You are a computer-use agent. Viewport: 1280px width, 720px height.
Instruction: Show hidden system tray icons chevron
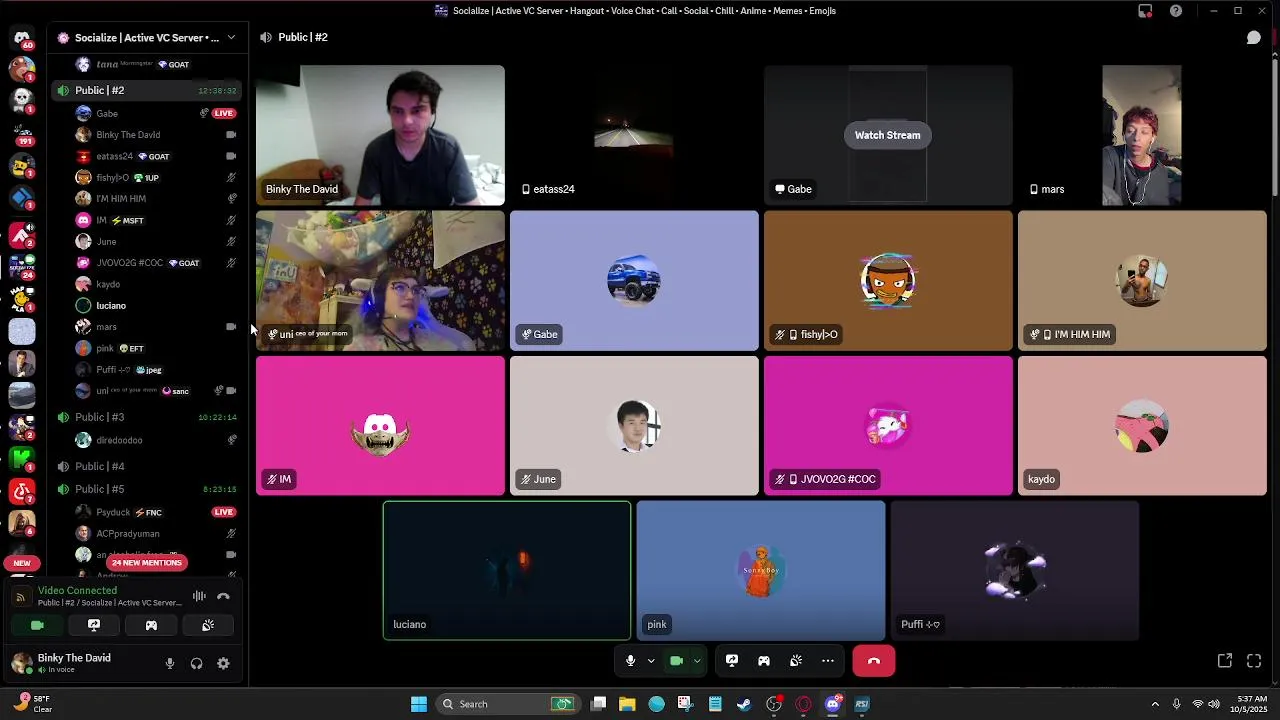click(1155, 704)
